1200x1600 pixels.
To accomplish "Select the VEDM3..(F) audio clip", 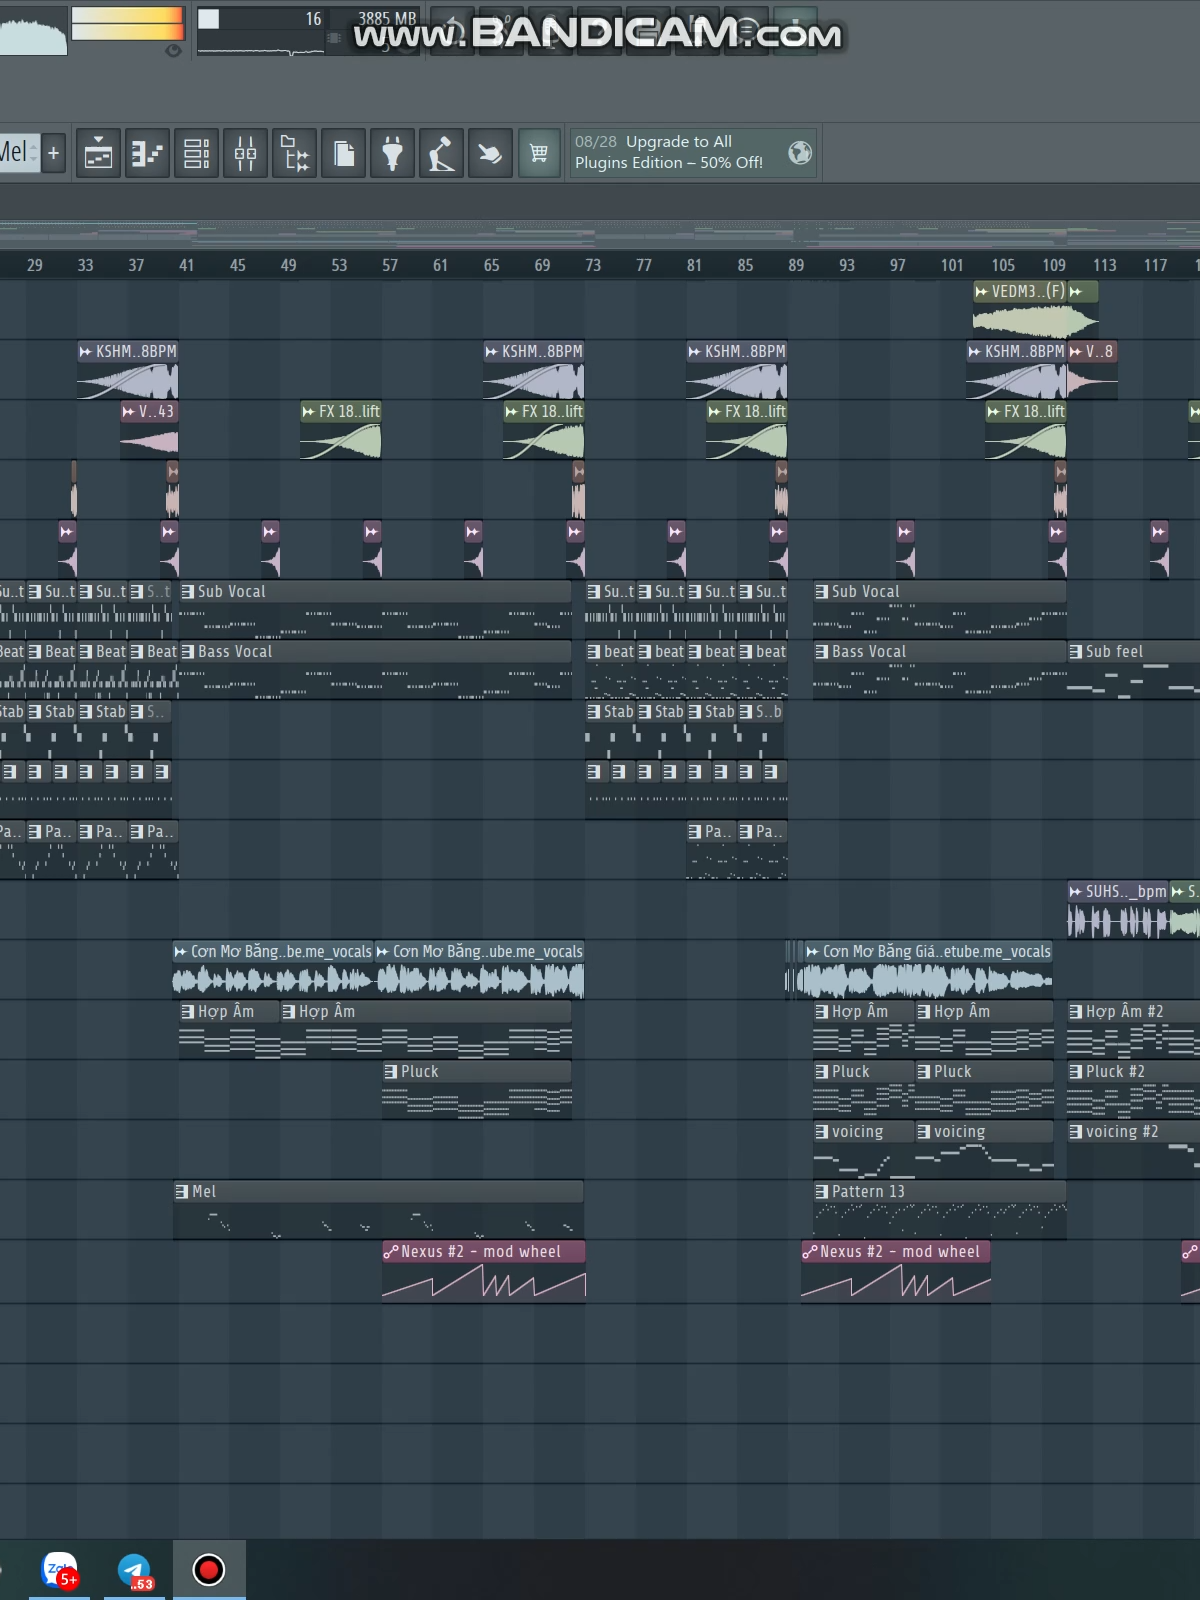I will coord(1020,310).
